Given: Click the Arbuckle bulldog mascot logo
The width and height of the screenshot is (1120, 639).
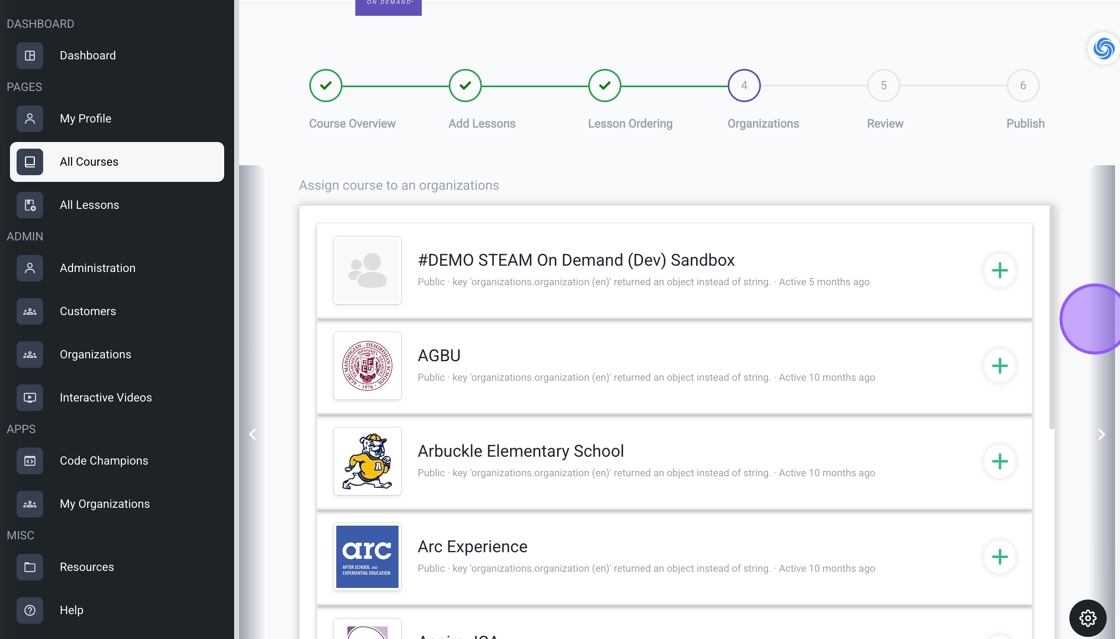Looking at the screenshot, I should (x=367, y=461).
